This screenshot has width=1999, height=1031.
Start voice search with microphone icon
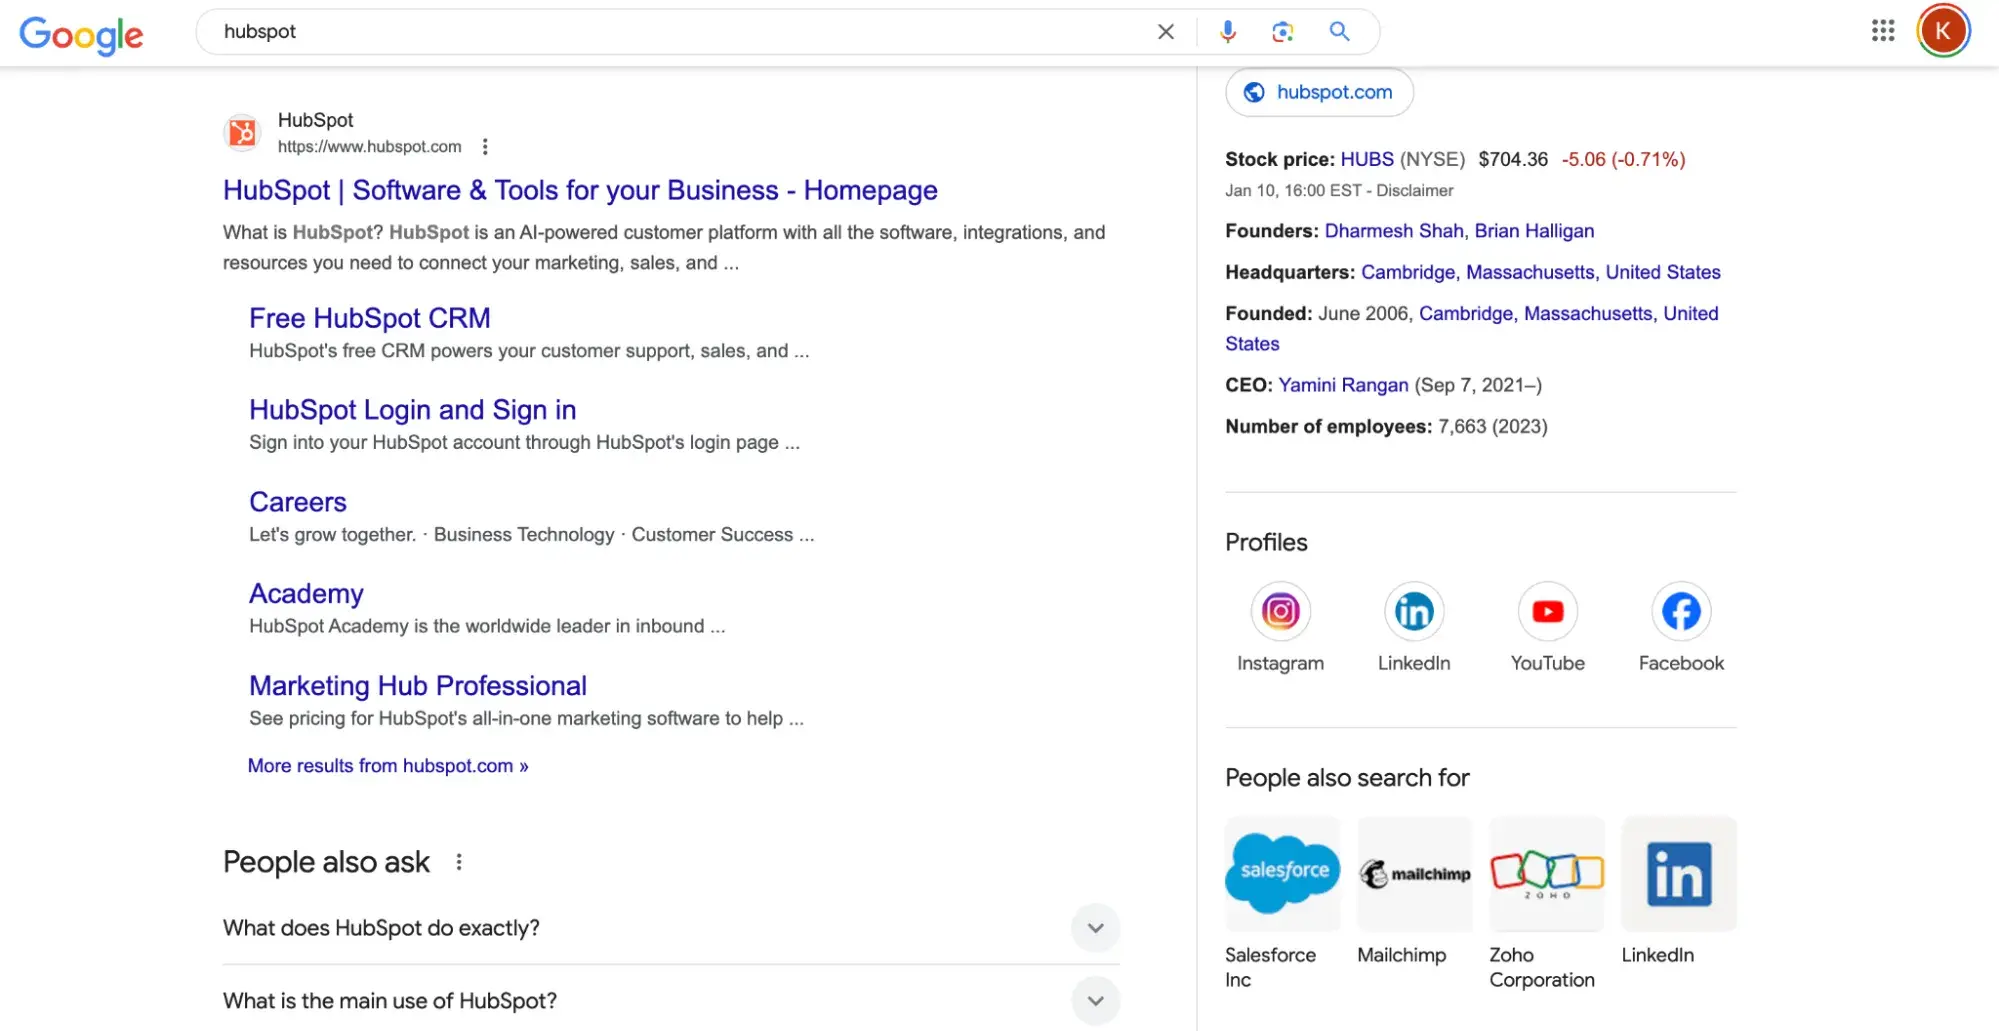click(1227, 32)
